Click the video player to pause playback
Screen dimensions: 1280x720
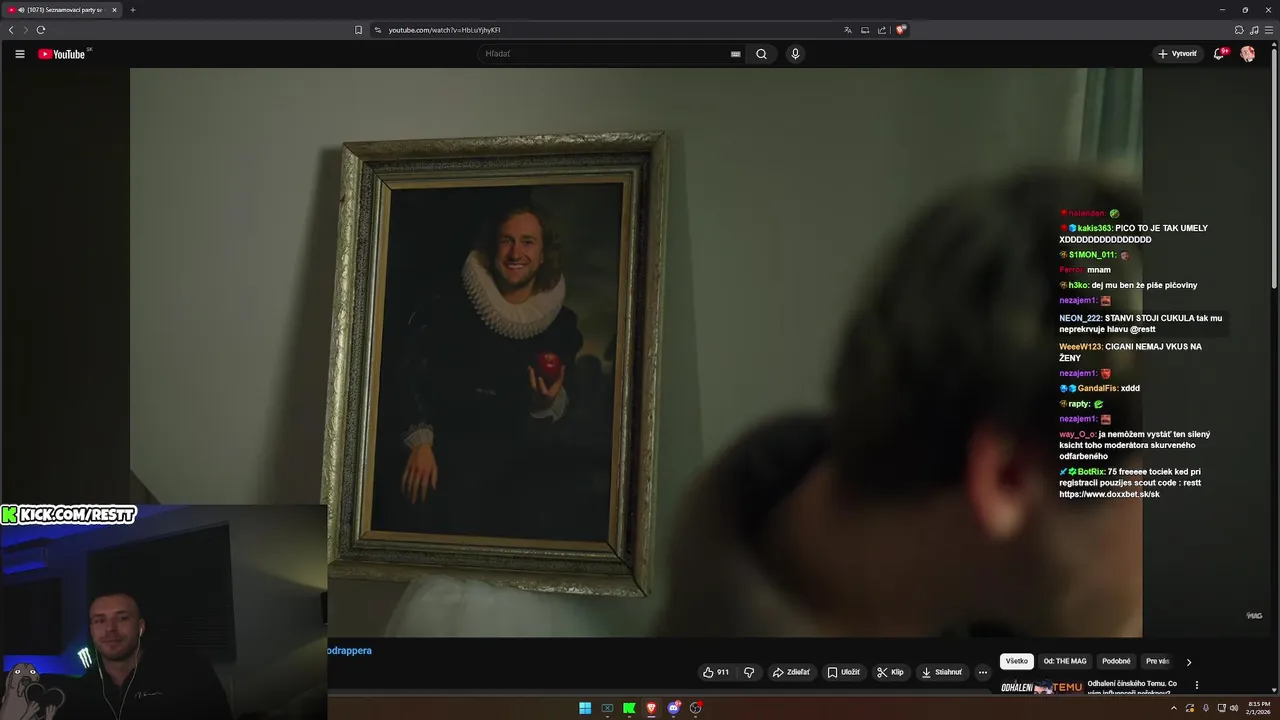(636, 352)
